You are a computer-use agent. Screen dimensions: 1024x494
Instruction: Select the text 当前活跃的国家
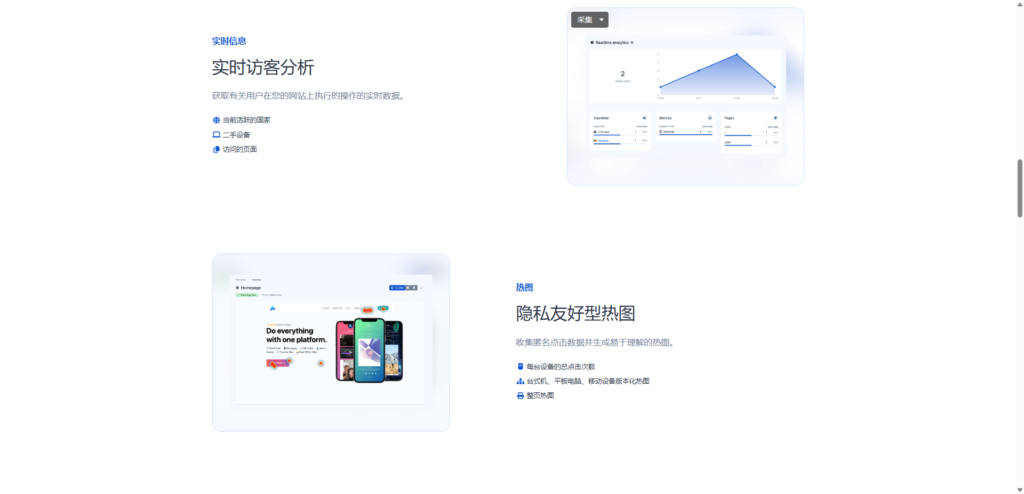[x=246, y=120]
